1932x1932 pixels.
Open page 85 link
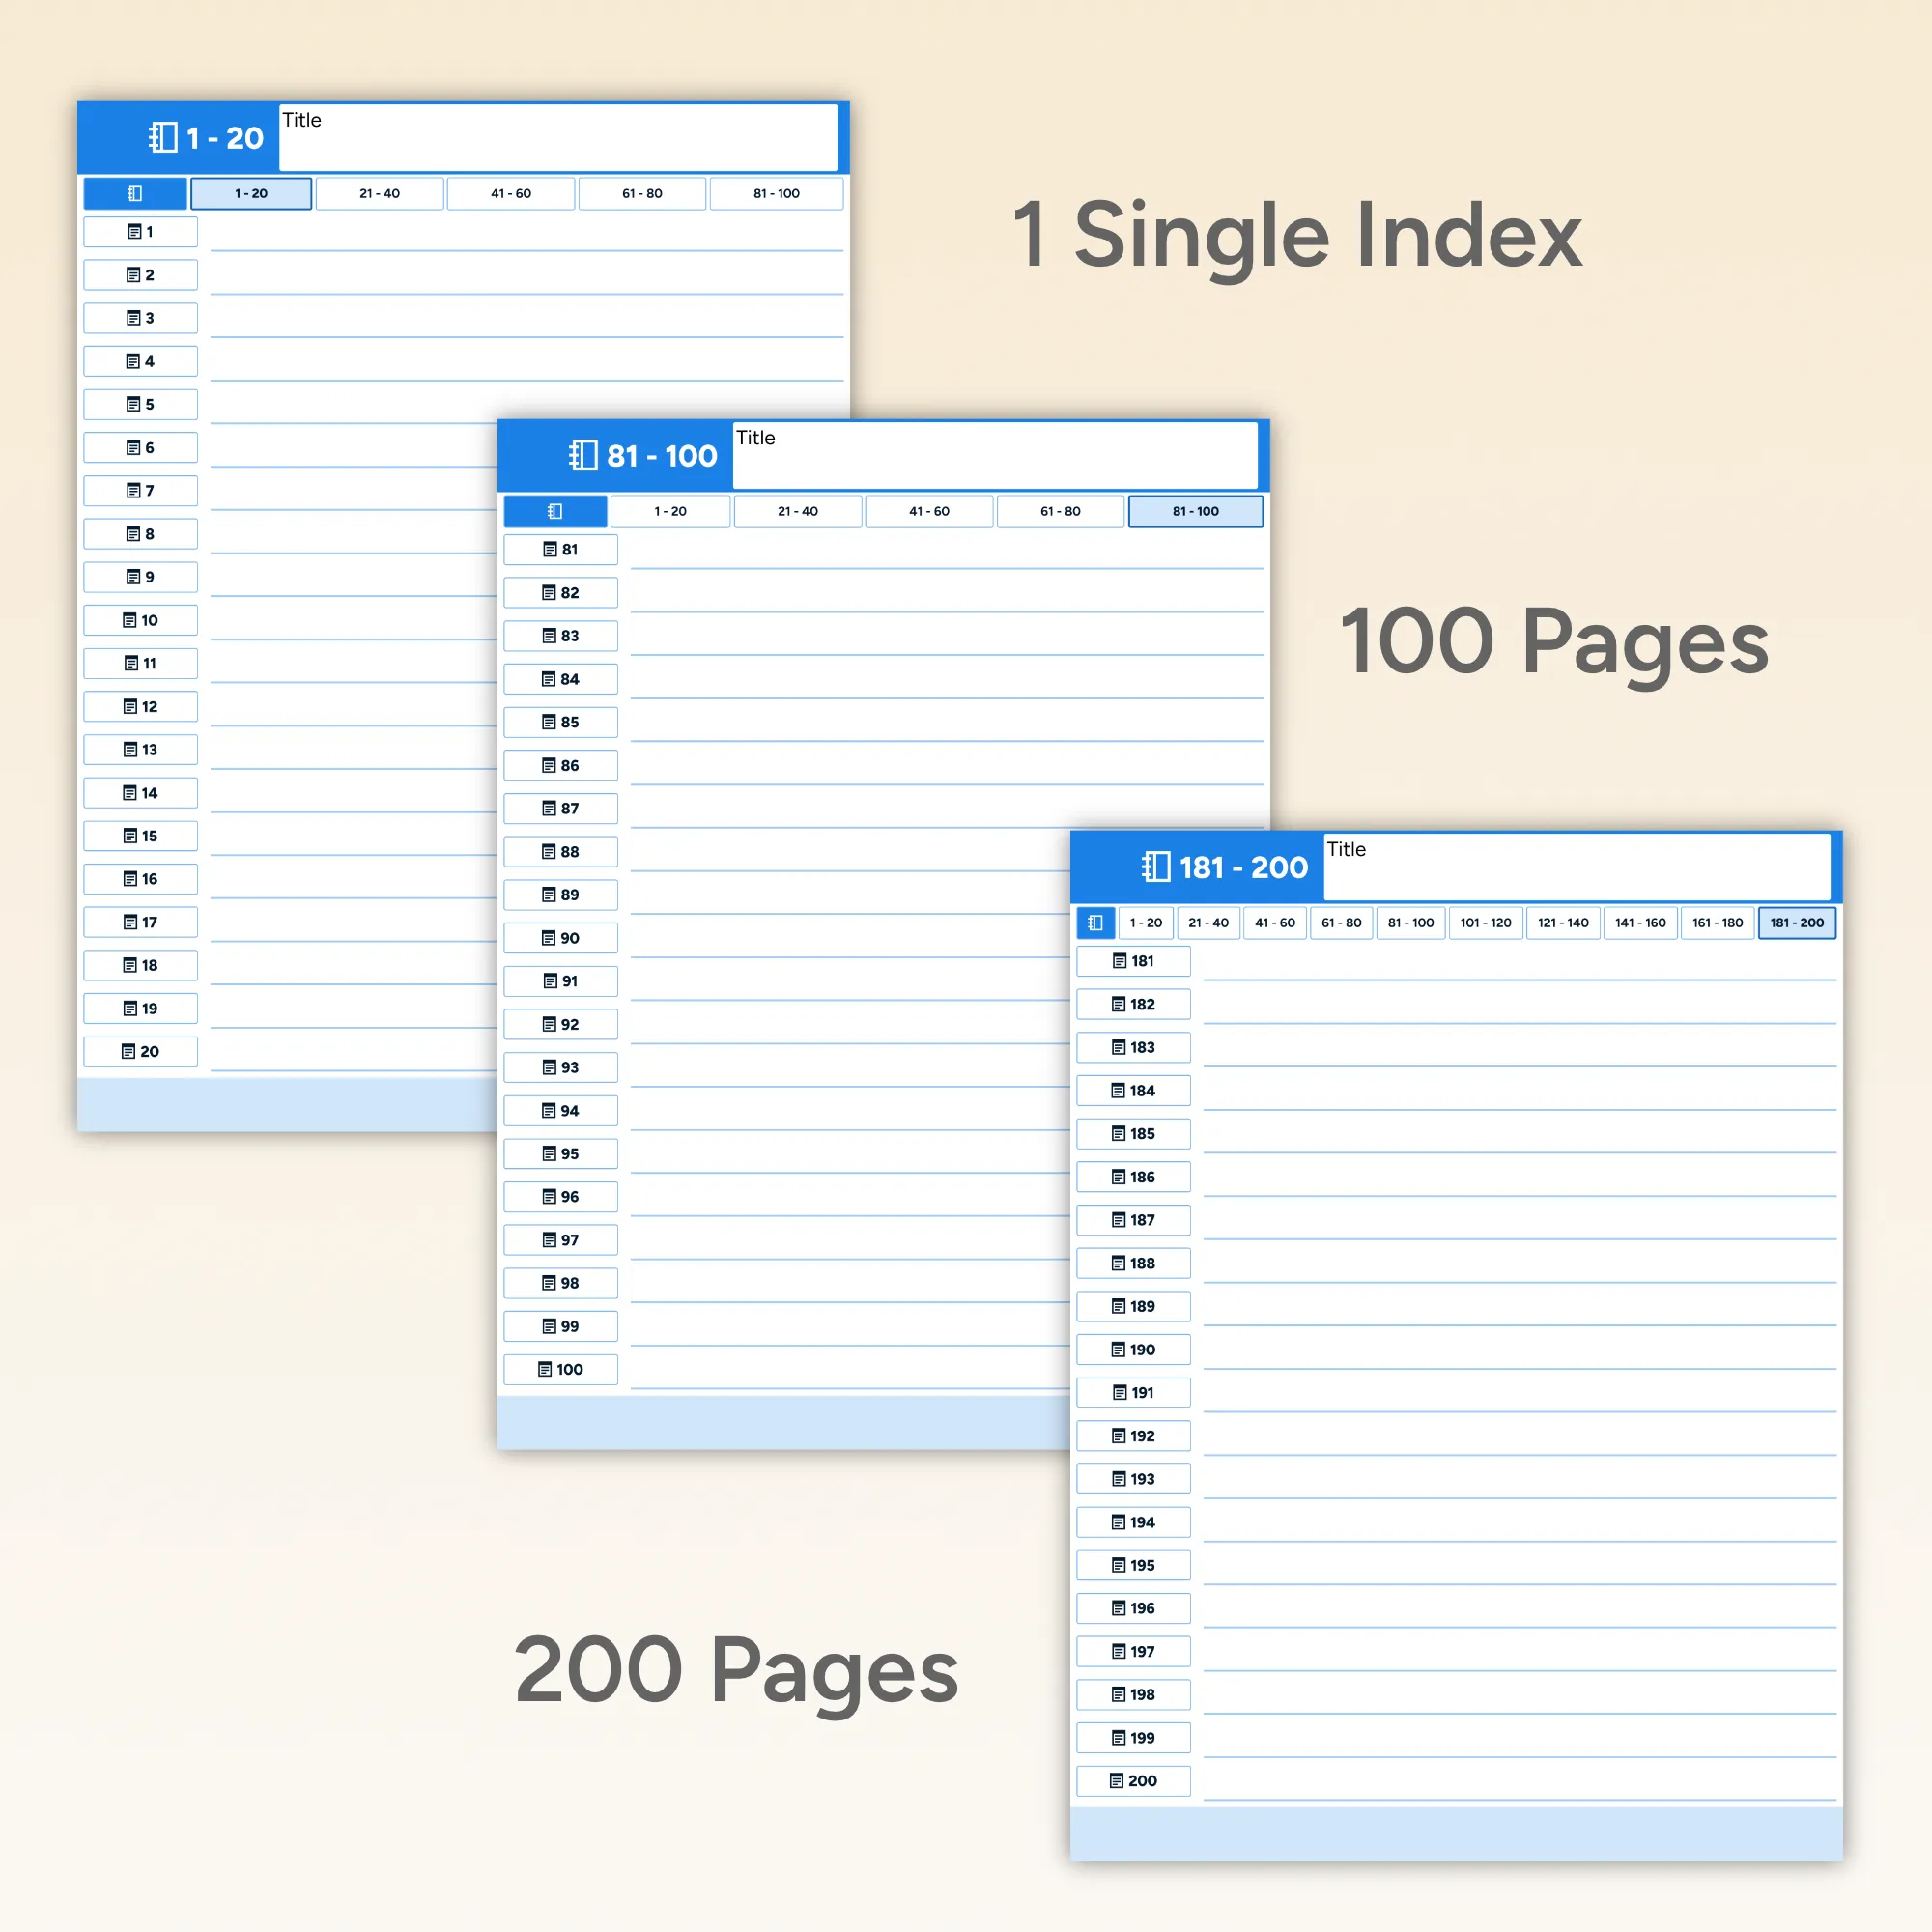click(x=560, y=722)
